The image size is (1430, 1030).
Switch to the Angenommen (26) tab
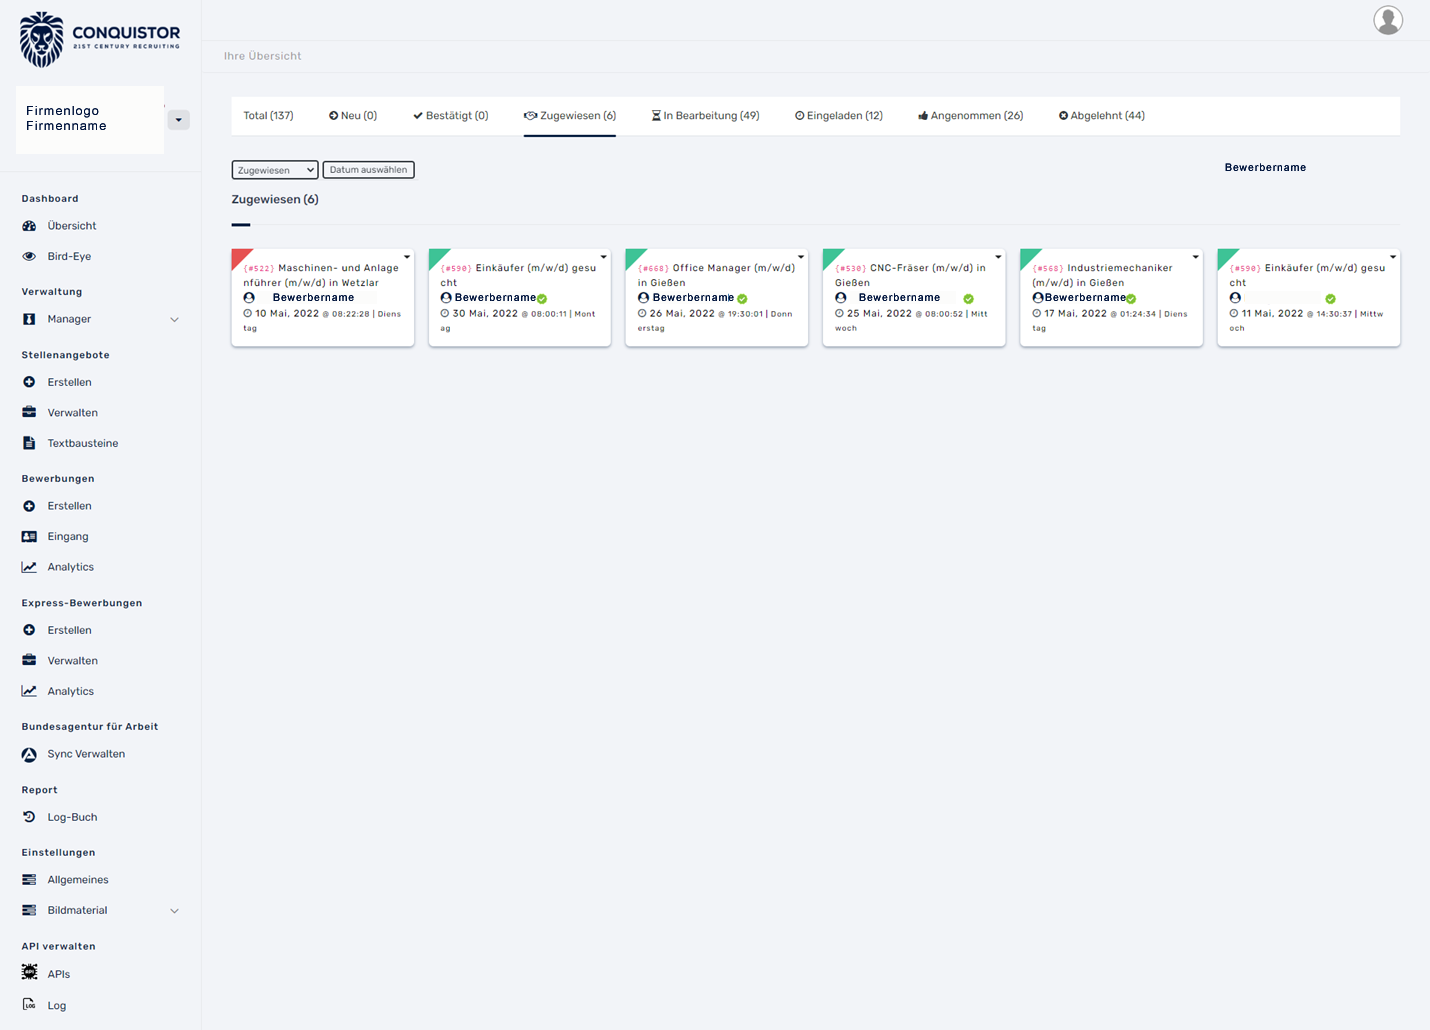[x=971, y=116]
